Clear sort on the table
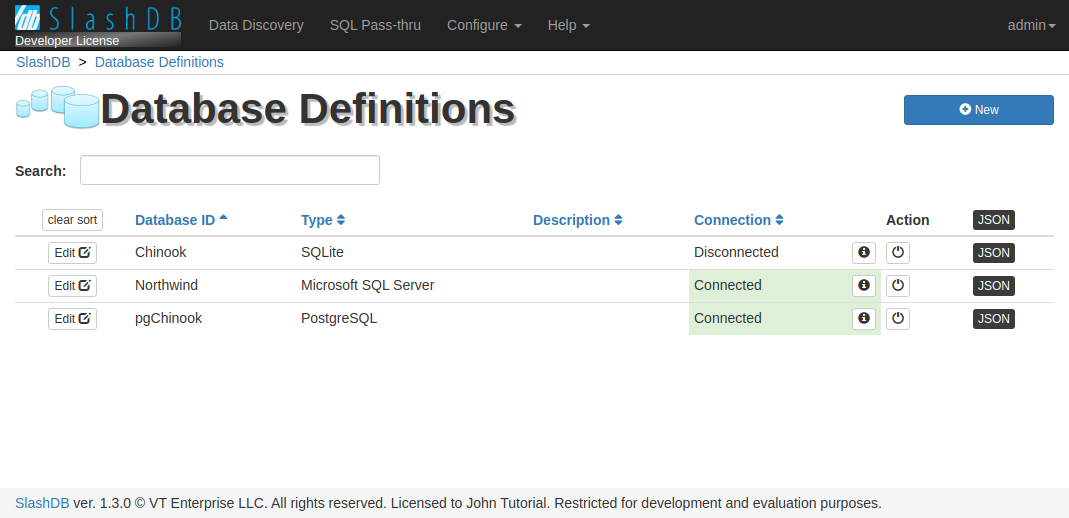Screen dimensions: 1069x518 (72, 220)
